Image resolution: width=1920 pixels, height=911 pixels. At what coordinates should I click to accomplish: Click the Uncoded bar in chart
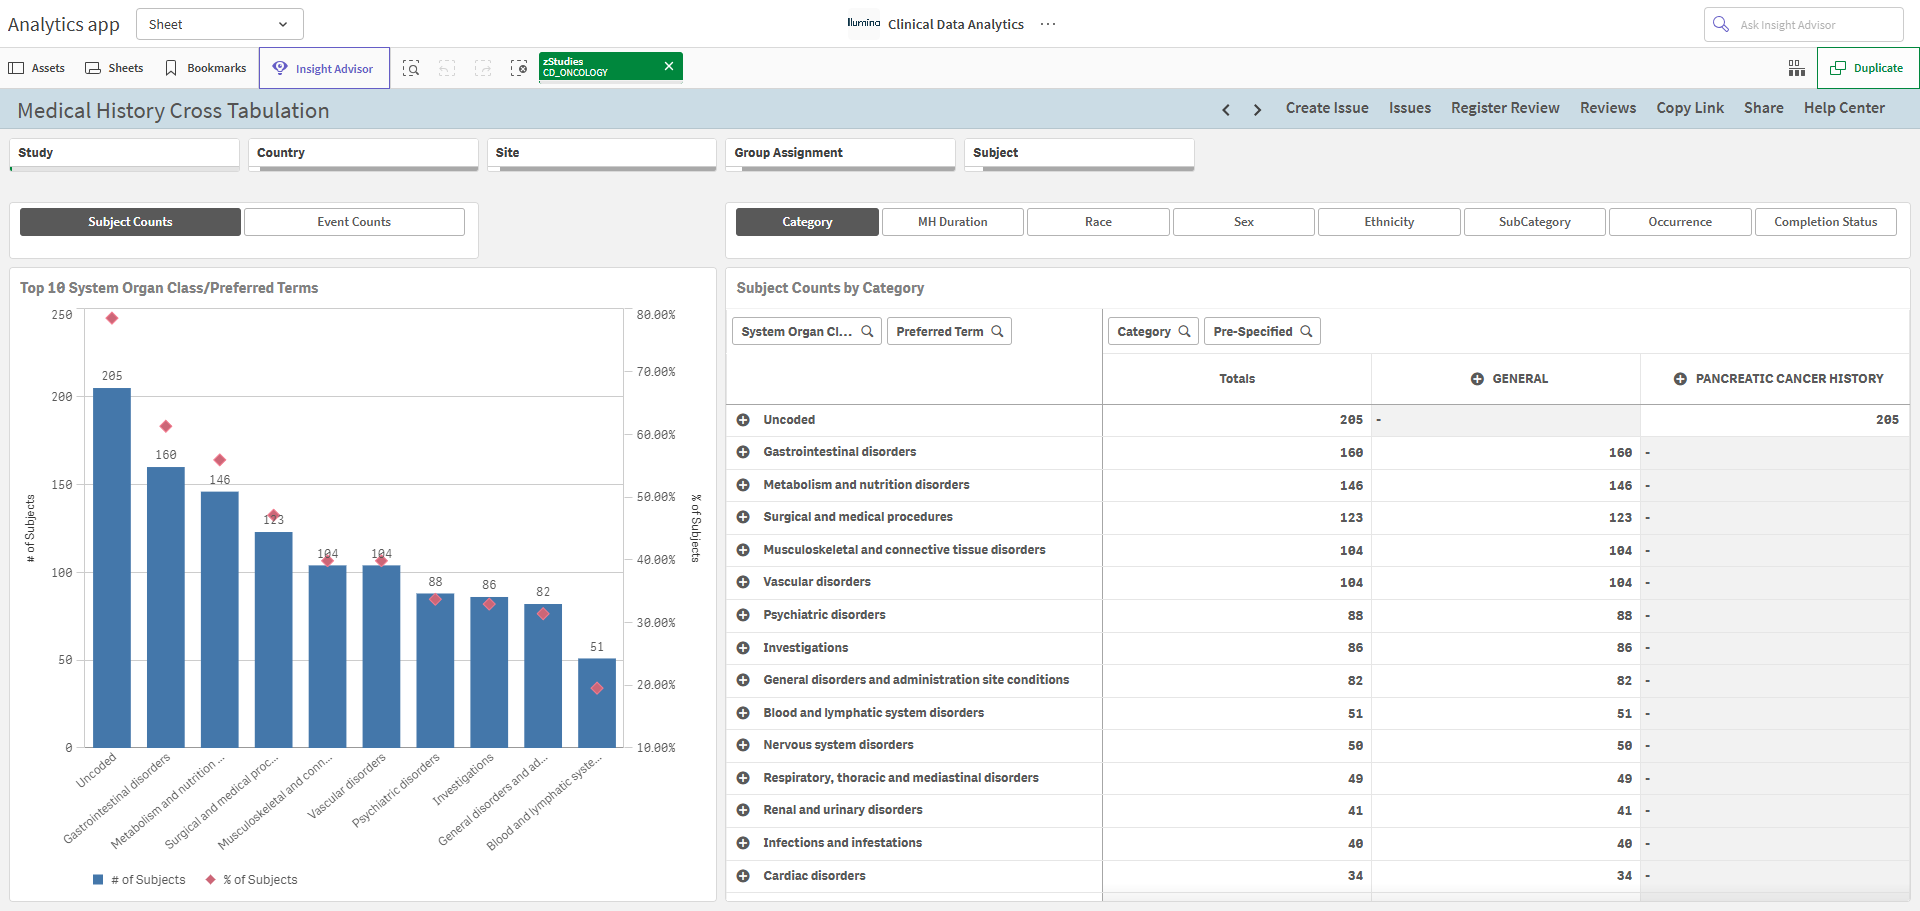coord(112,567)
